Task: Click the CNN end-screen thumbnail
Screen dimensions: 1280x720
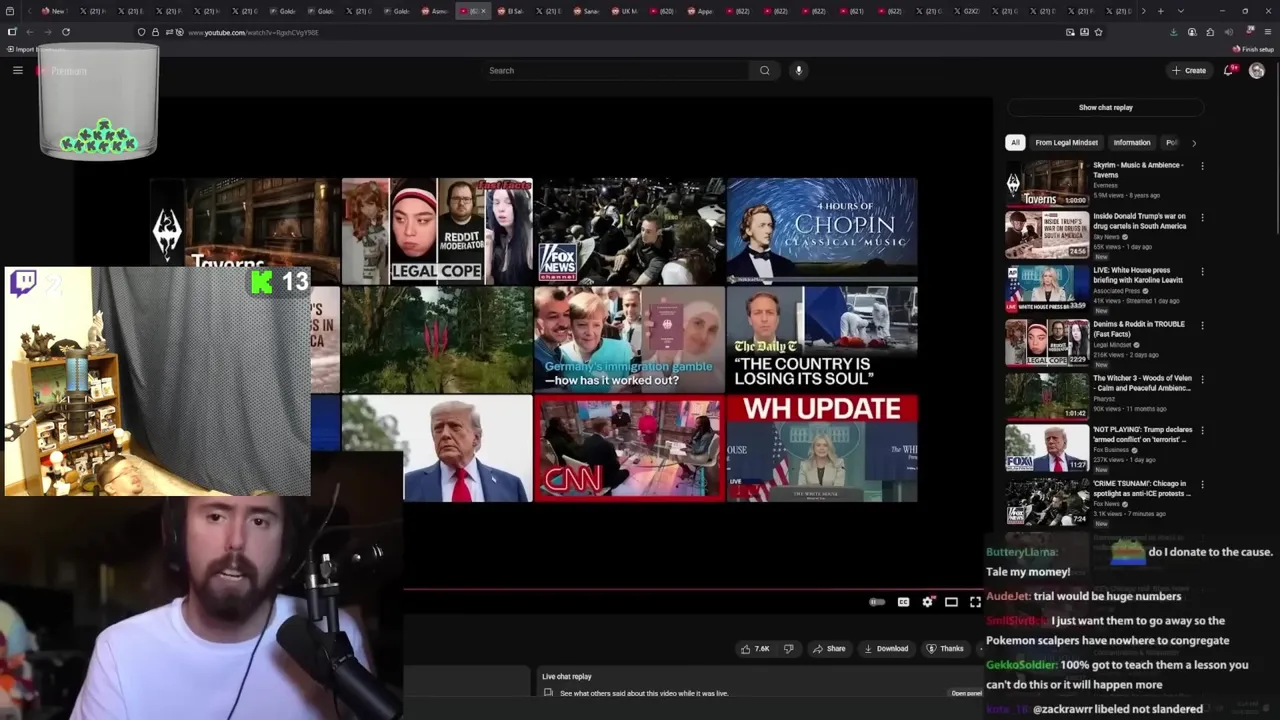Action: 629,448
